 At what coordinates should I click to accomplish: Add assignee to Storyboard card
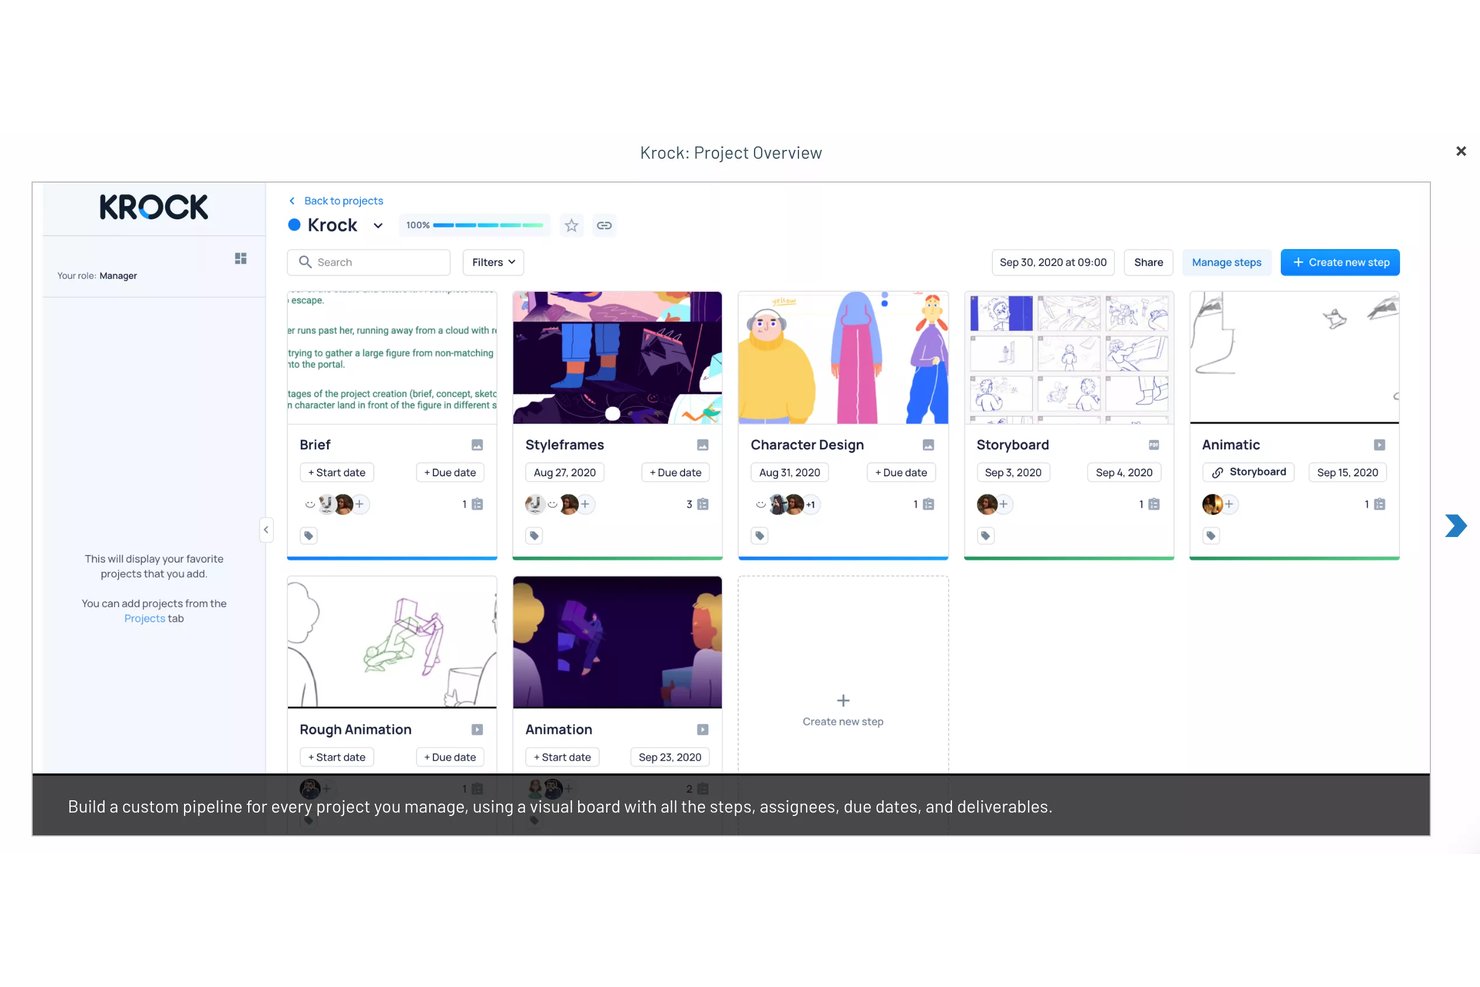[1004, 505]
